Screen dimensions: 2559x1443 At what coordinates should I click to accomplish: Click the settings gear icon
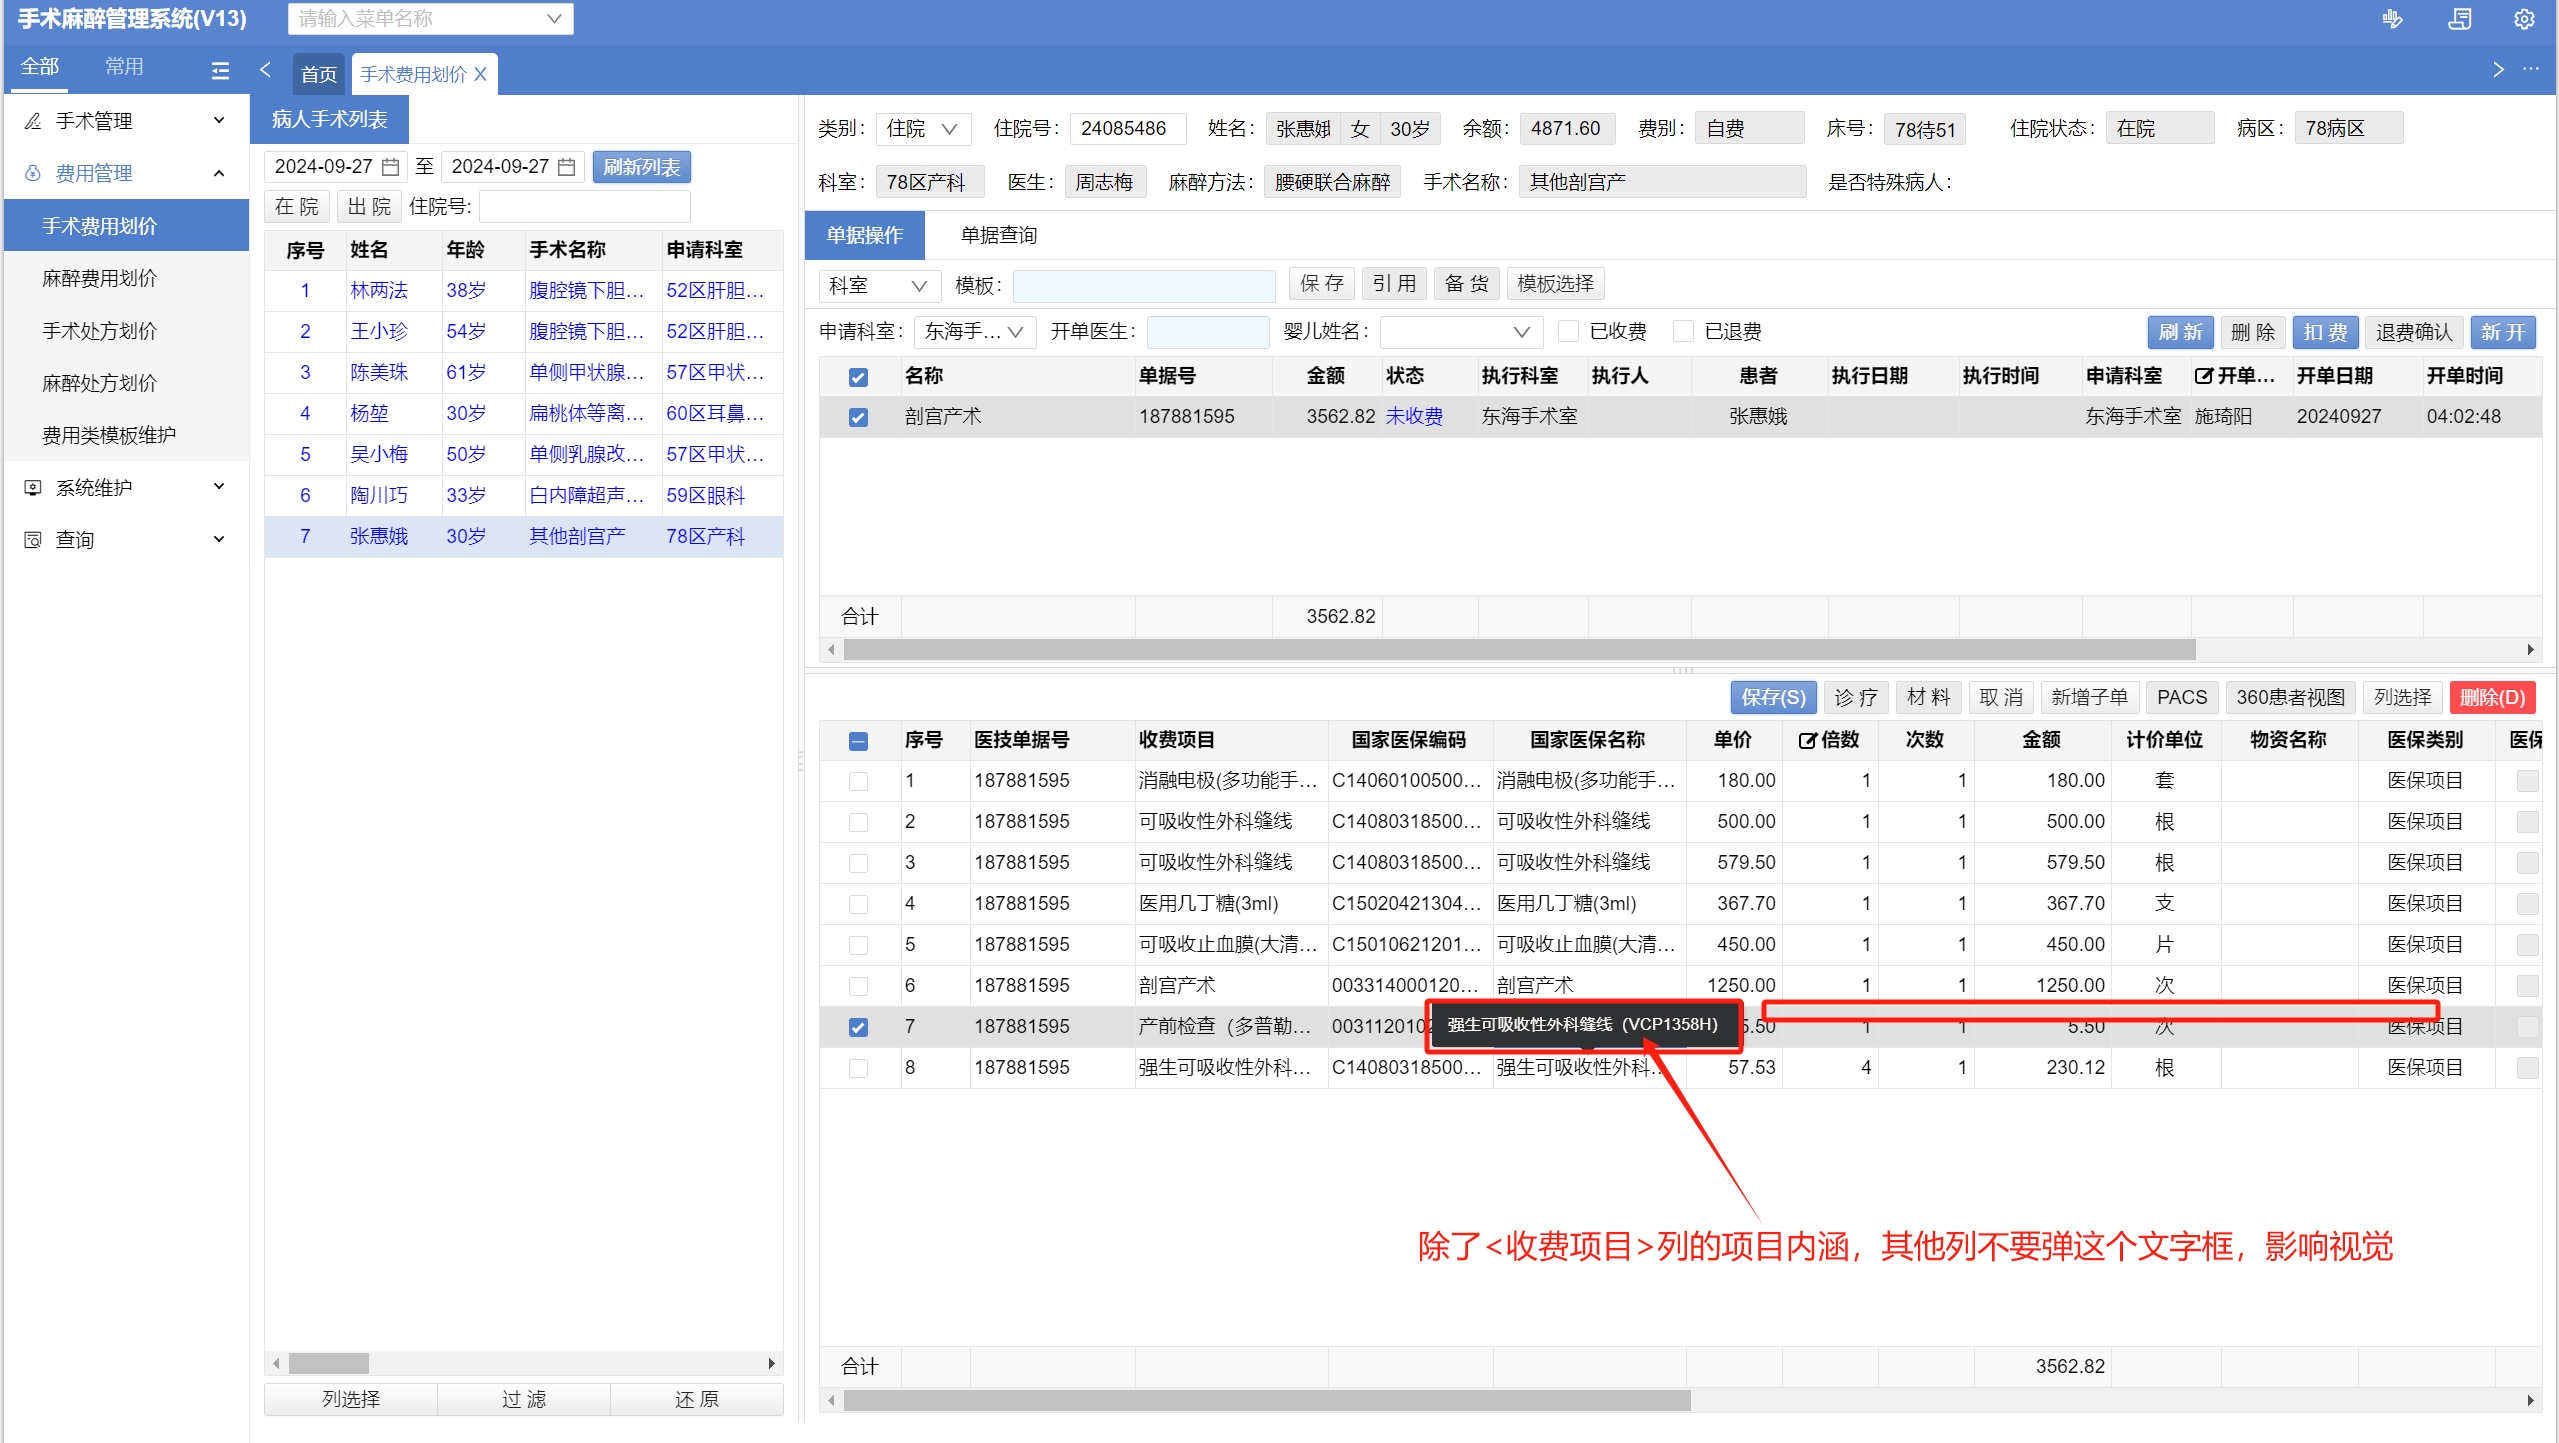tap(2523, 19)
